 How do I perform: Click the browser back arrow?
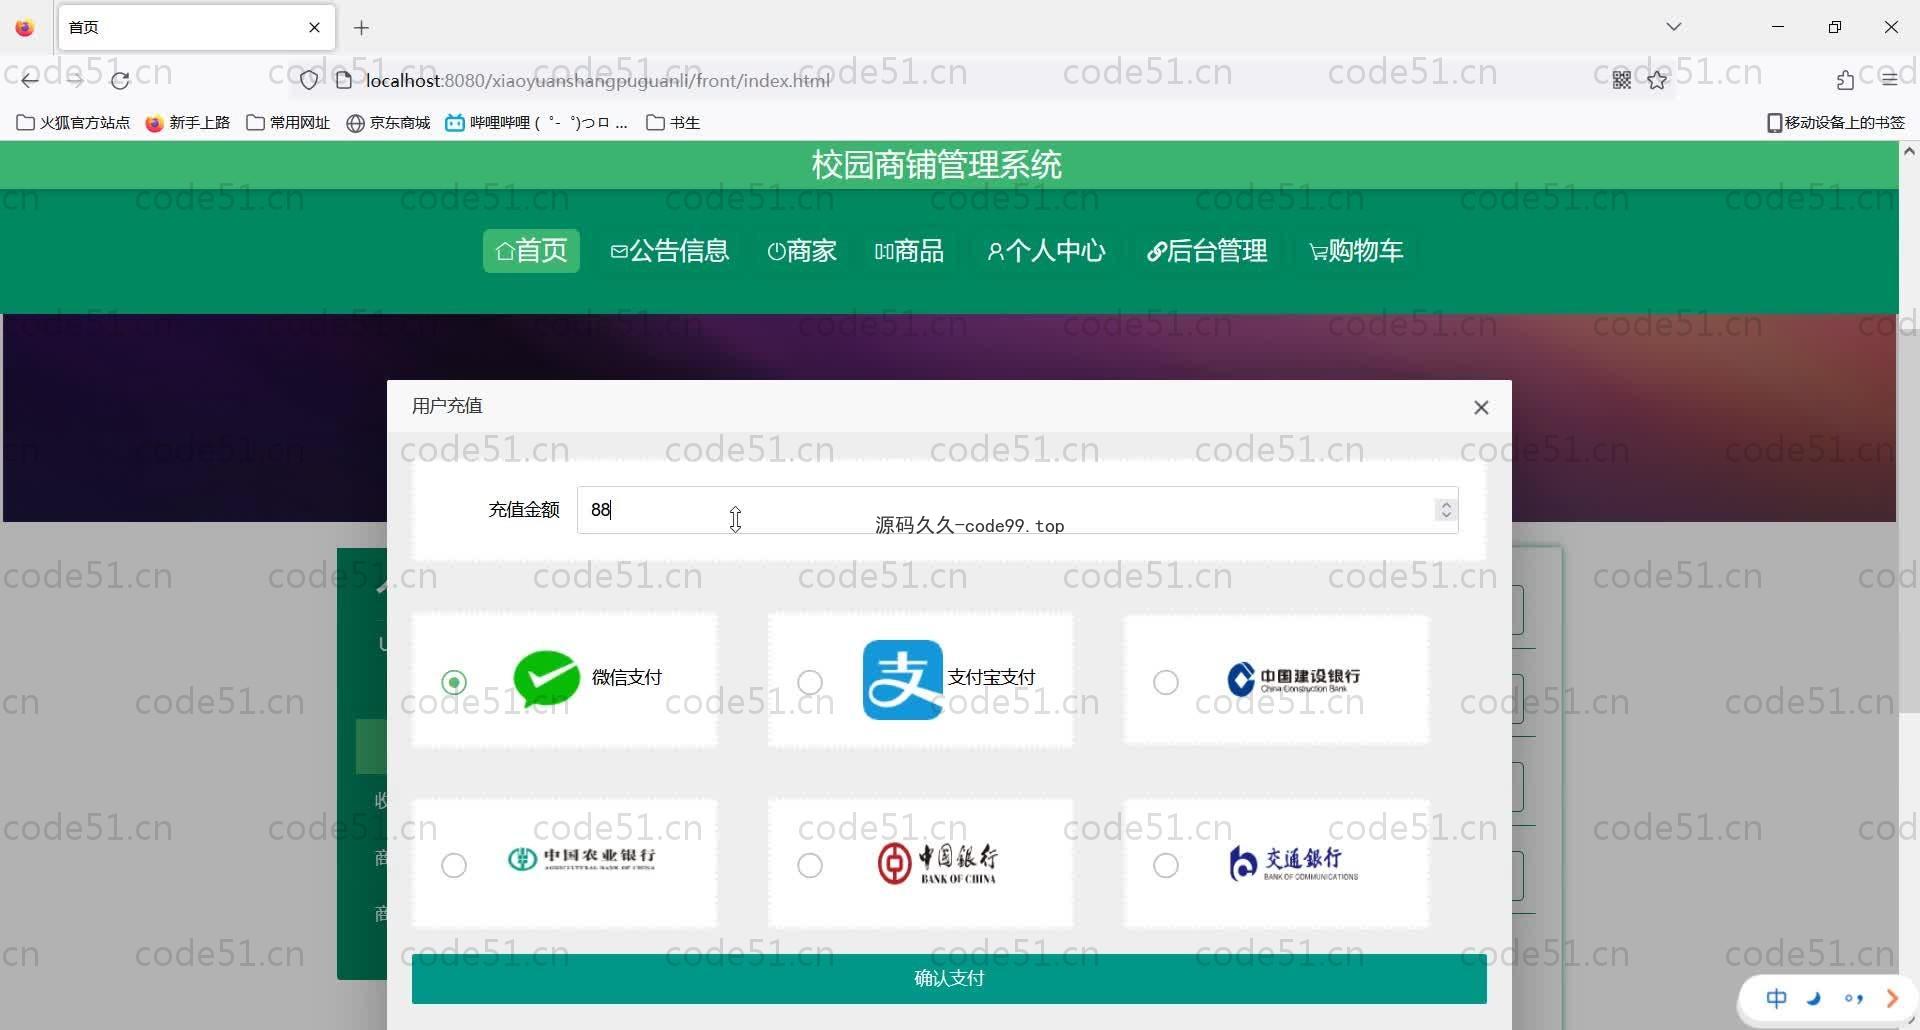[30, 80]
